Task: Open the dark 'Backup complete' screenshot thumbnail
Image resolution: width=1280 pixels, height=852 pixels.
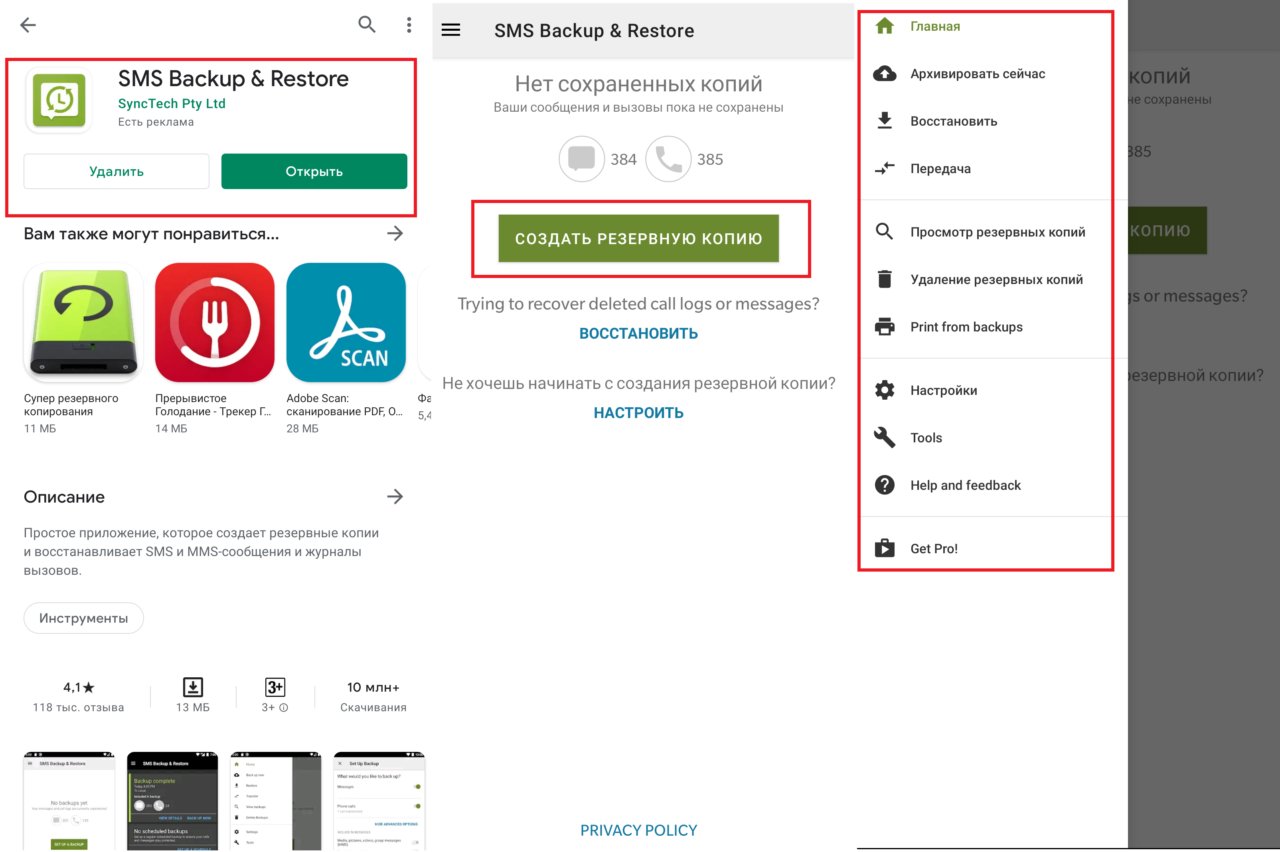Action: pos(172,802)
